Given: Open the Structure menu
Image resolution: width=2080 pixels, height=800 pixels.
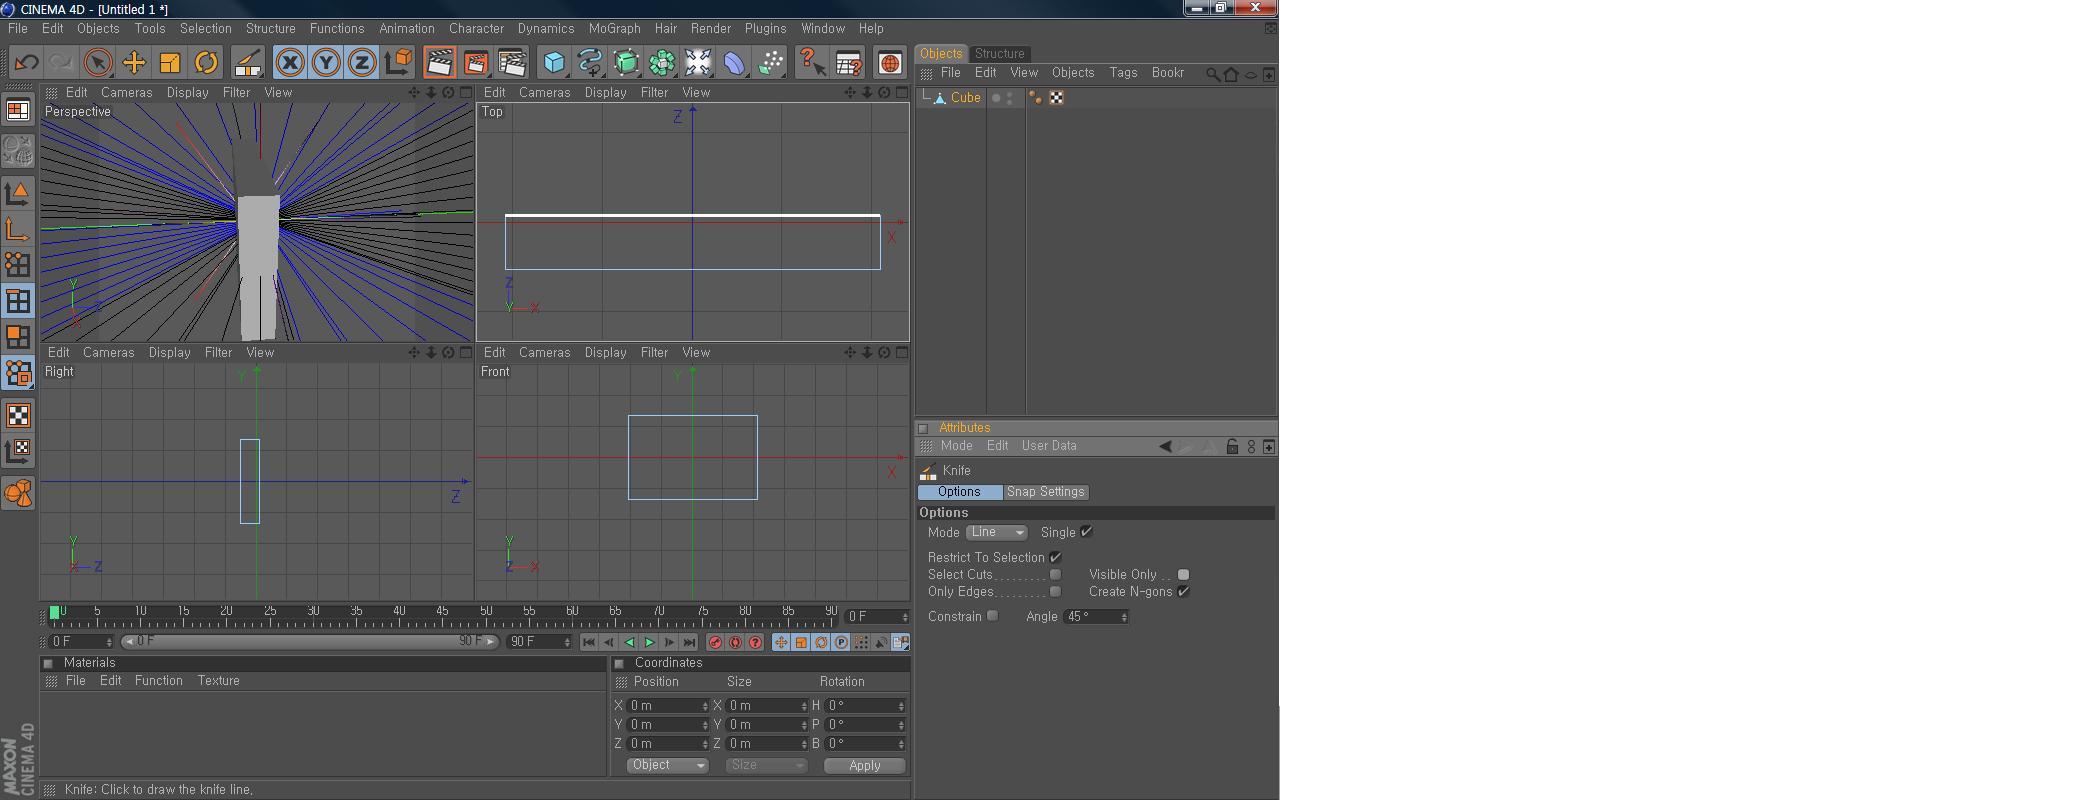Looking at the screenshot, I should click(270, 29).
